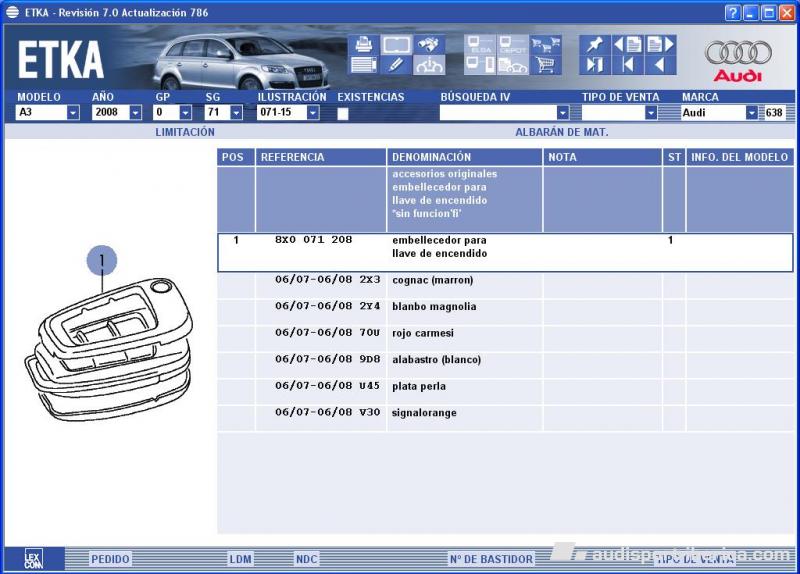Click the LDM button in status bar
This screenshot has width=800, height=574.
[240, 559]
